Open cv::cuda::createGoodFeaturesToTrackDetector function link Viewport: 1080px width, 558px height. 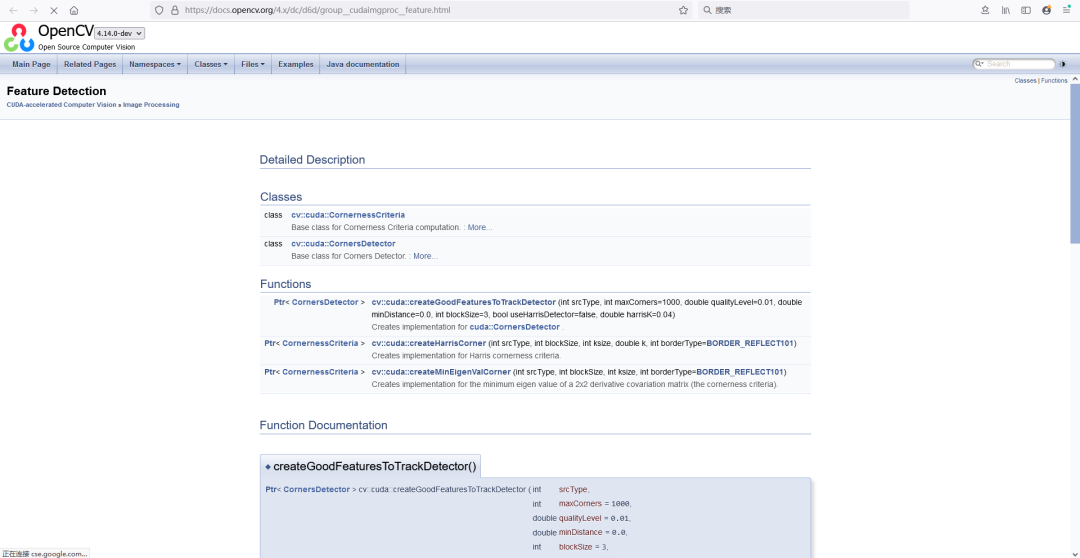tap(464, 302)
